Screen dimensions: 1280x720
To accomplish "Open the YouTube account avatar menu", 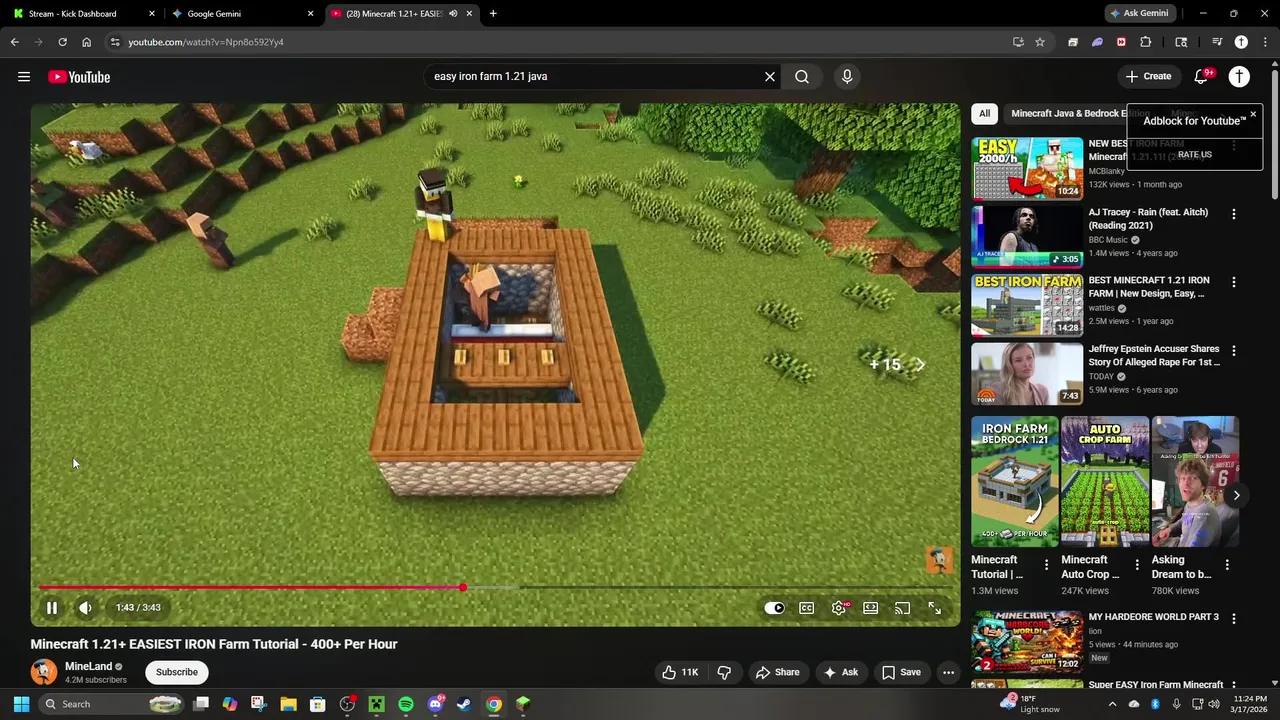I will (x=1239, y=76).
